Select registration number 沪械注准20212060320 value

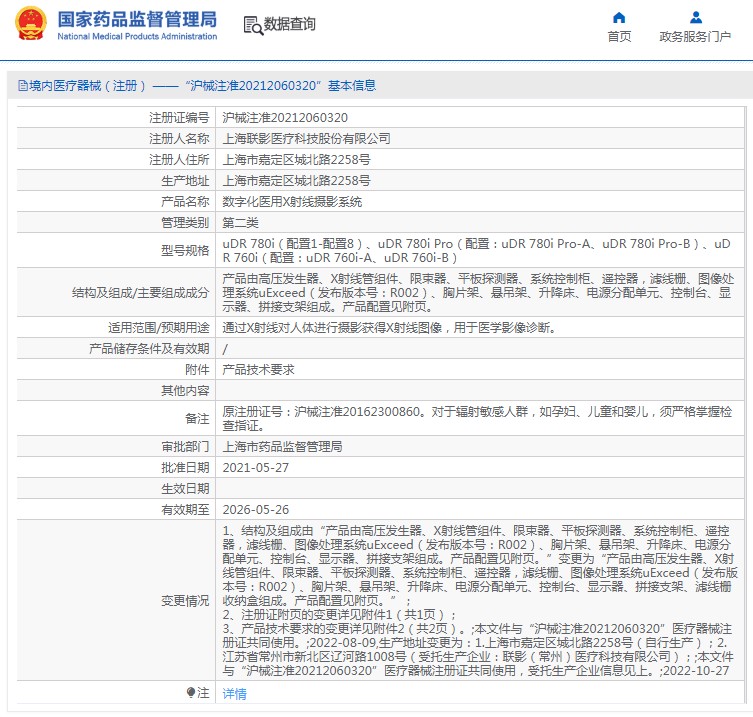(285, 118)
